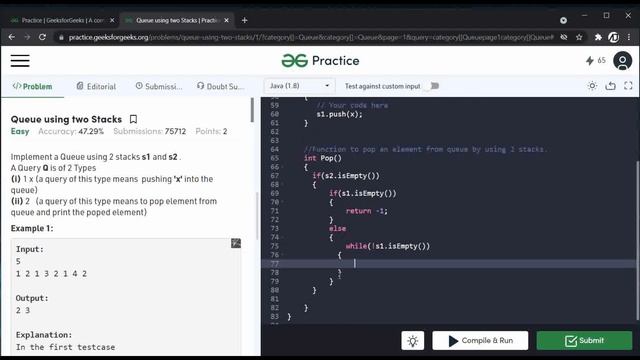Click the Chrome profile extension icon
Image resolution: width=640 pixels, height=360 pixels.
point(613,37)
